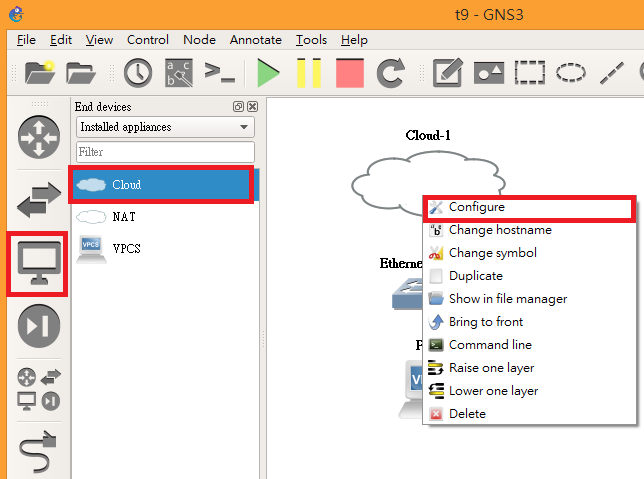Float the End devices panel
The height and width of the screenshot is (479, 644).
238,107
